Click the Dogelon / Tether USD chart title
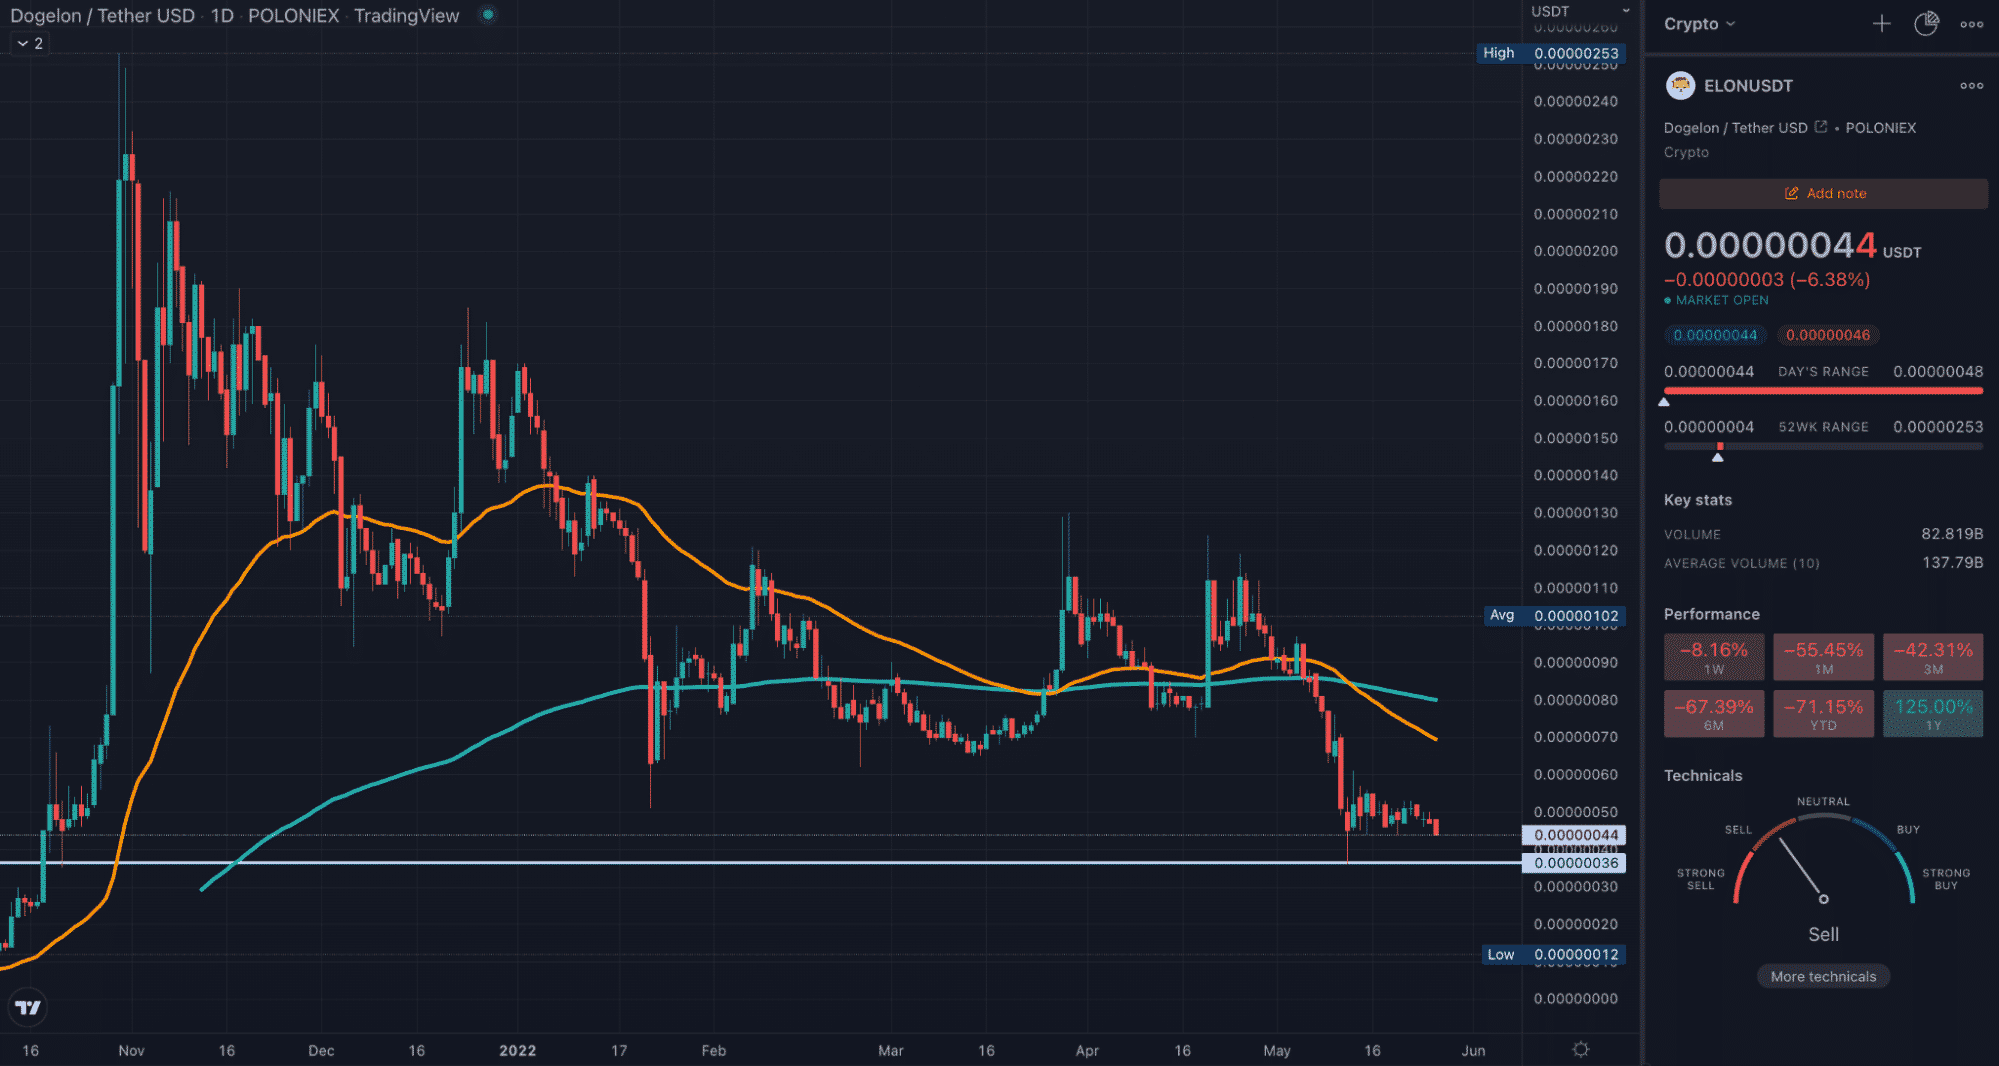 click(x=102, y=15)
